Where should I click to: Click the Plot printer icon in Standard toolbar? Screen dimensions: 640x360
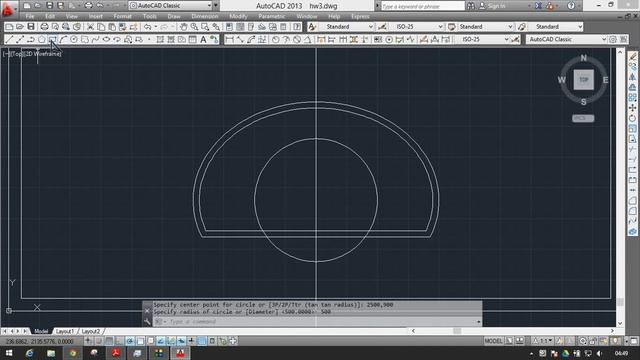44,27
